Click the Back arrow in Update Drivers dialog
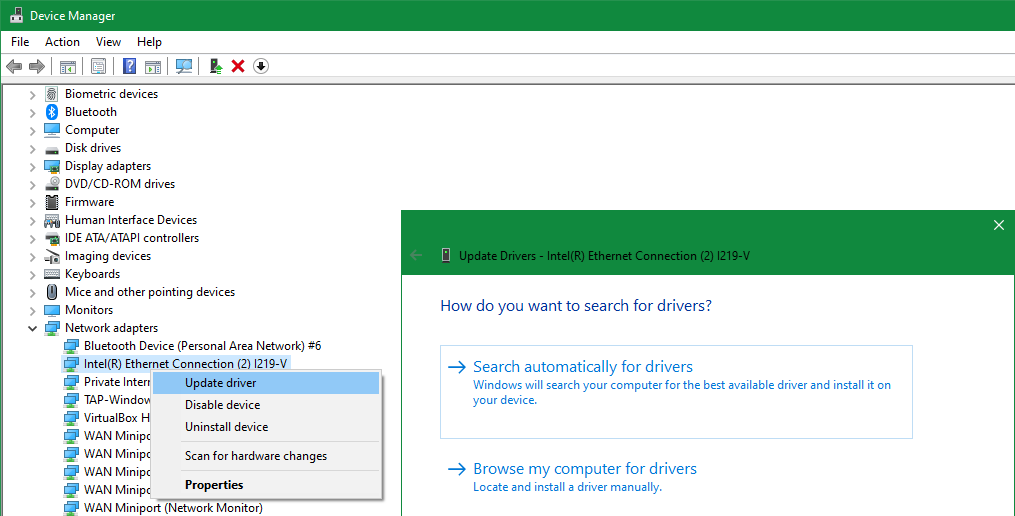 tap(417, 256)
